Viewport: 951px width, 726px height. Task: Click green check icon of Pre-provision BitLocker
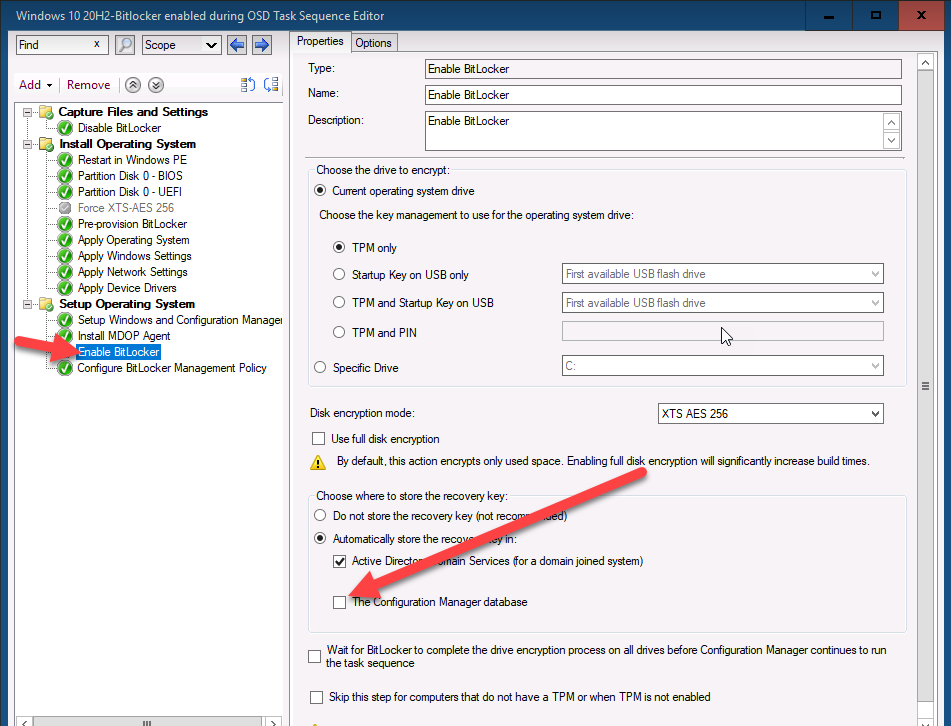(65, 224)
